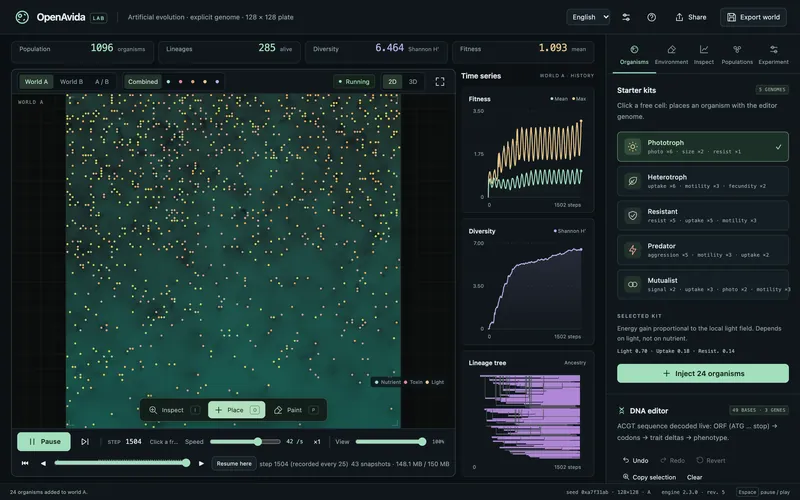
Task: Open the Populations panel tab
Action: click(737, 55)
